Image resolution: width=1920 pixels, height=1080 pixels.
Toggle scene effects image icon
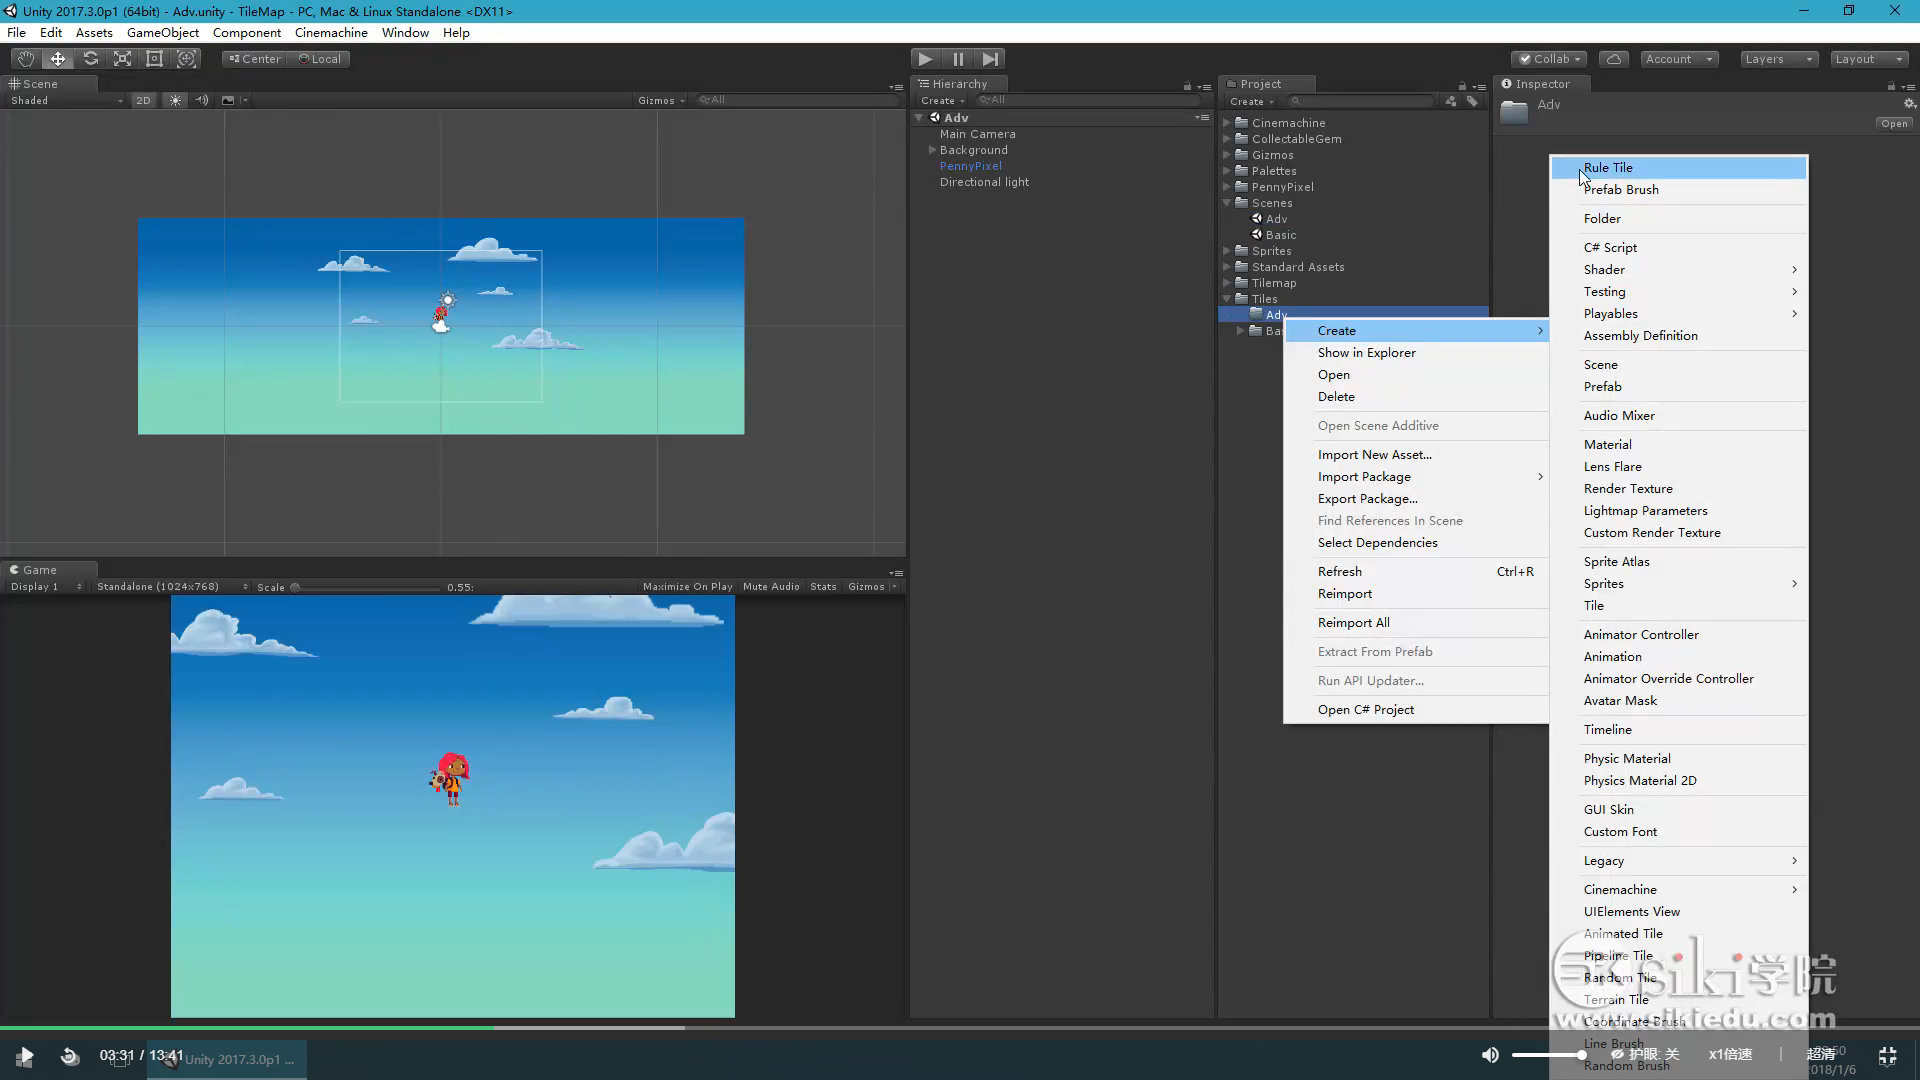coord(228,100)
